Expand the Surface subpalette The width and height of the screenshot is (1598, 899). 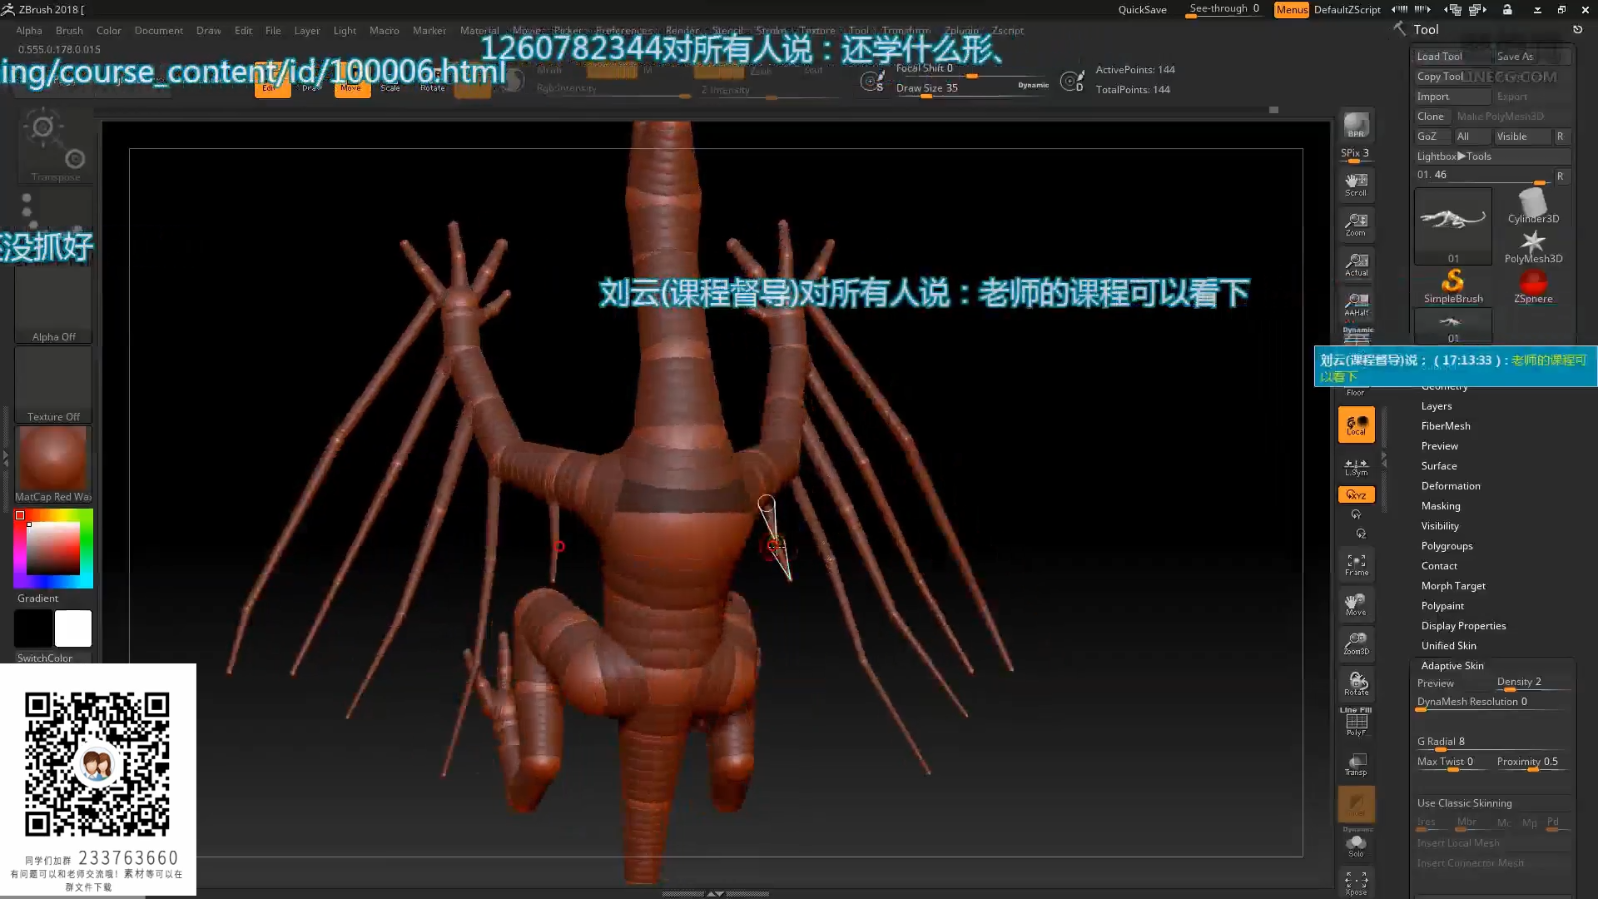click(1439, 466)
